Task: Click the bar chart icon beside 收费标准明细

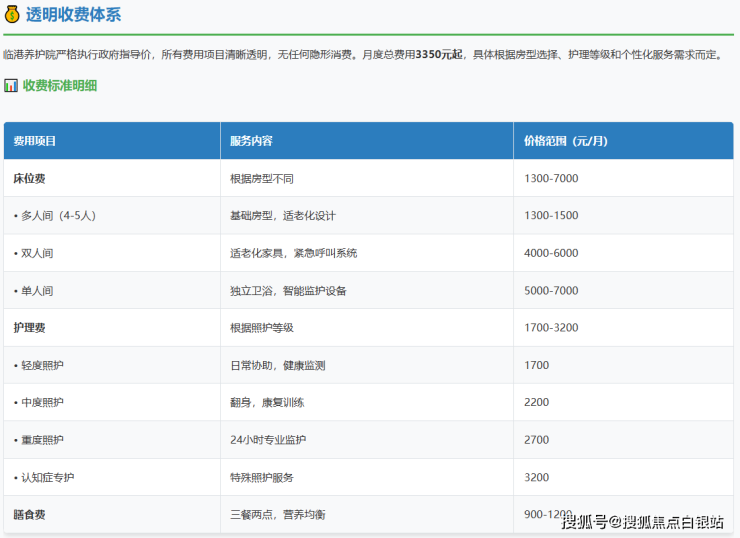Action: (x=11, y=86)
